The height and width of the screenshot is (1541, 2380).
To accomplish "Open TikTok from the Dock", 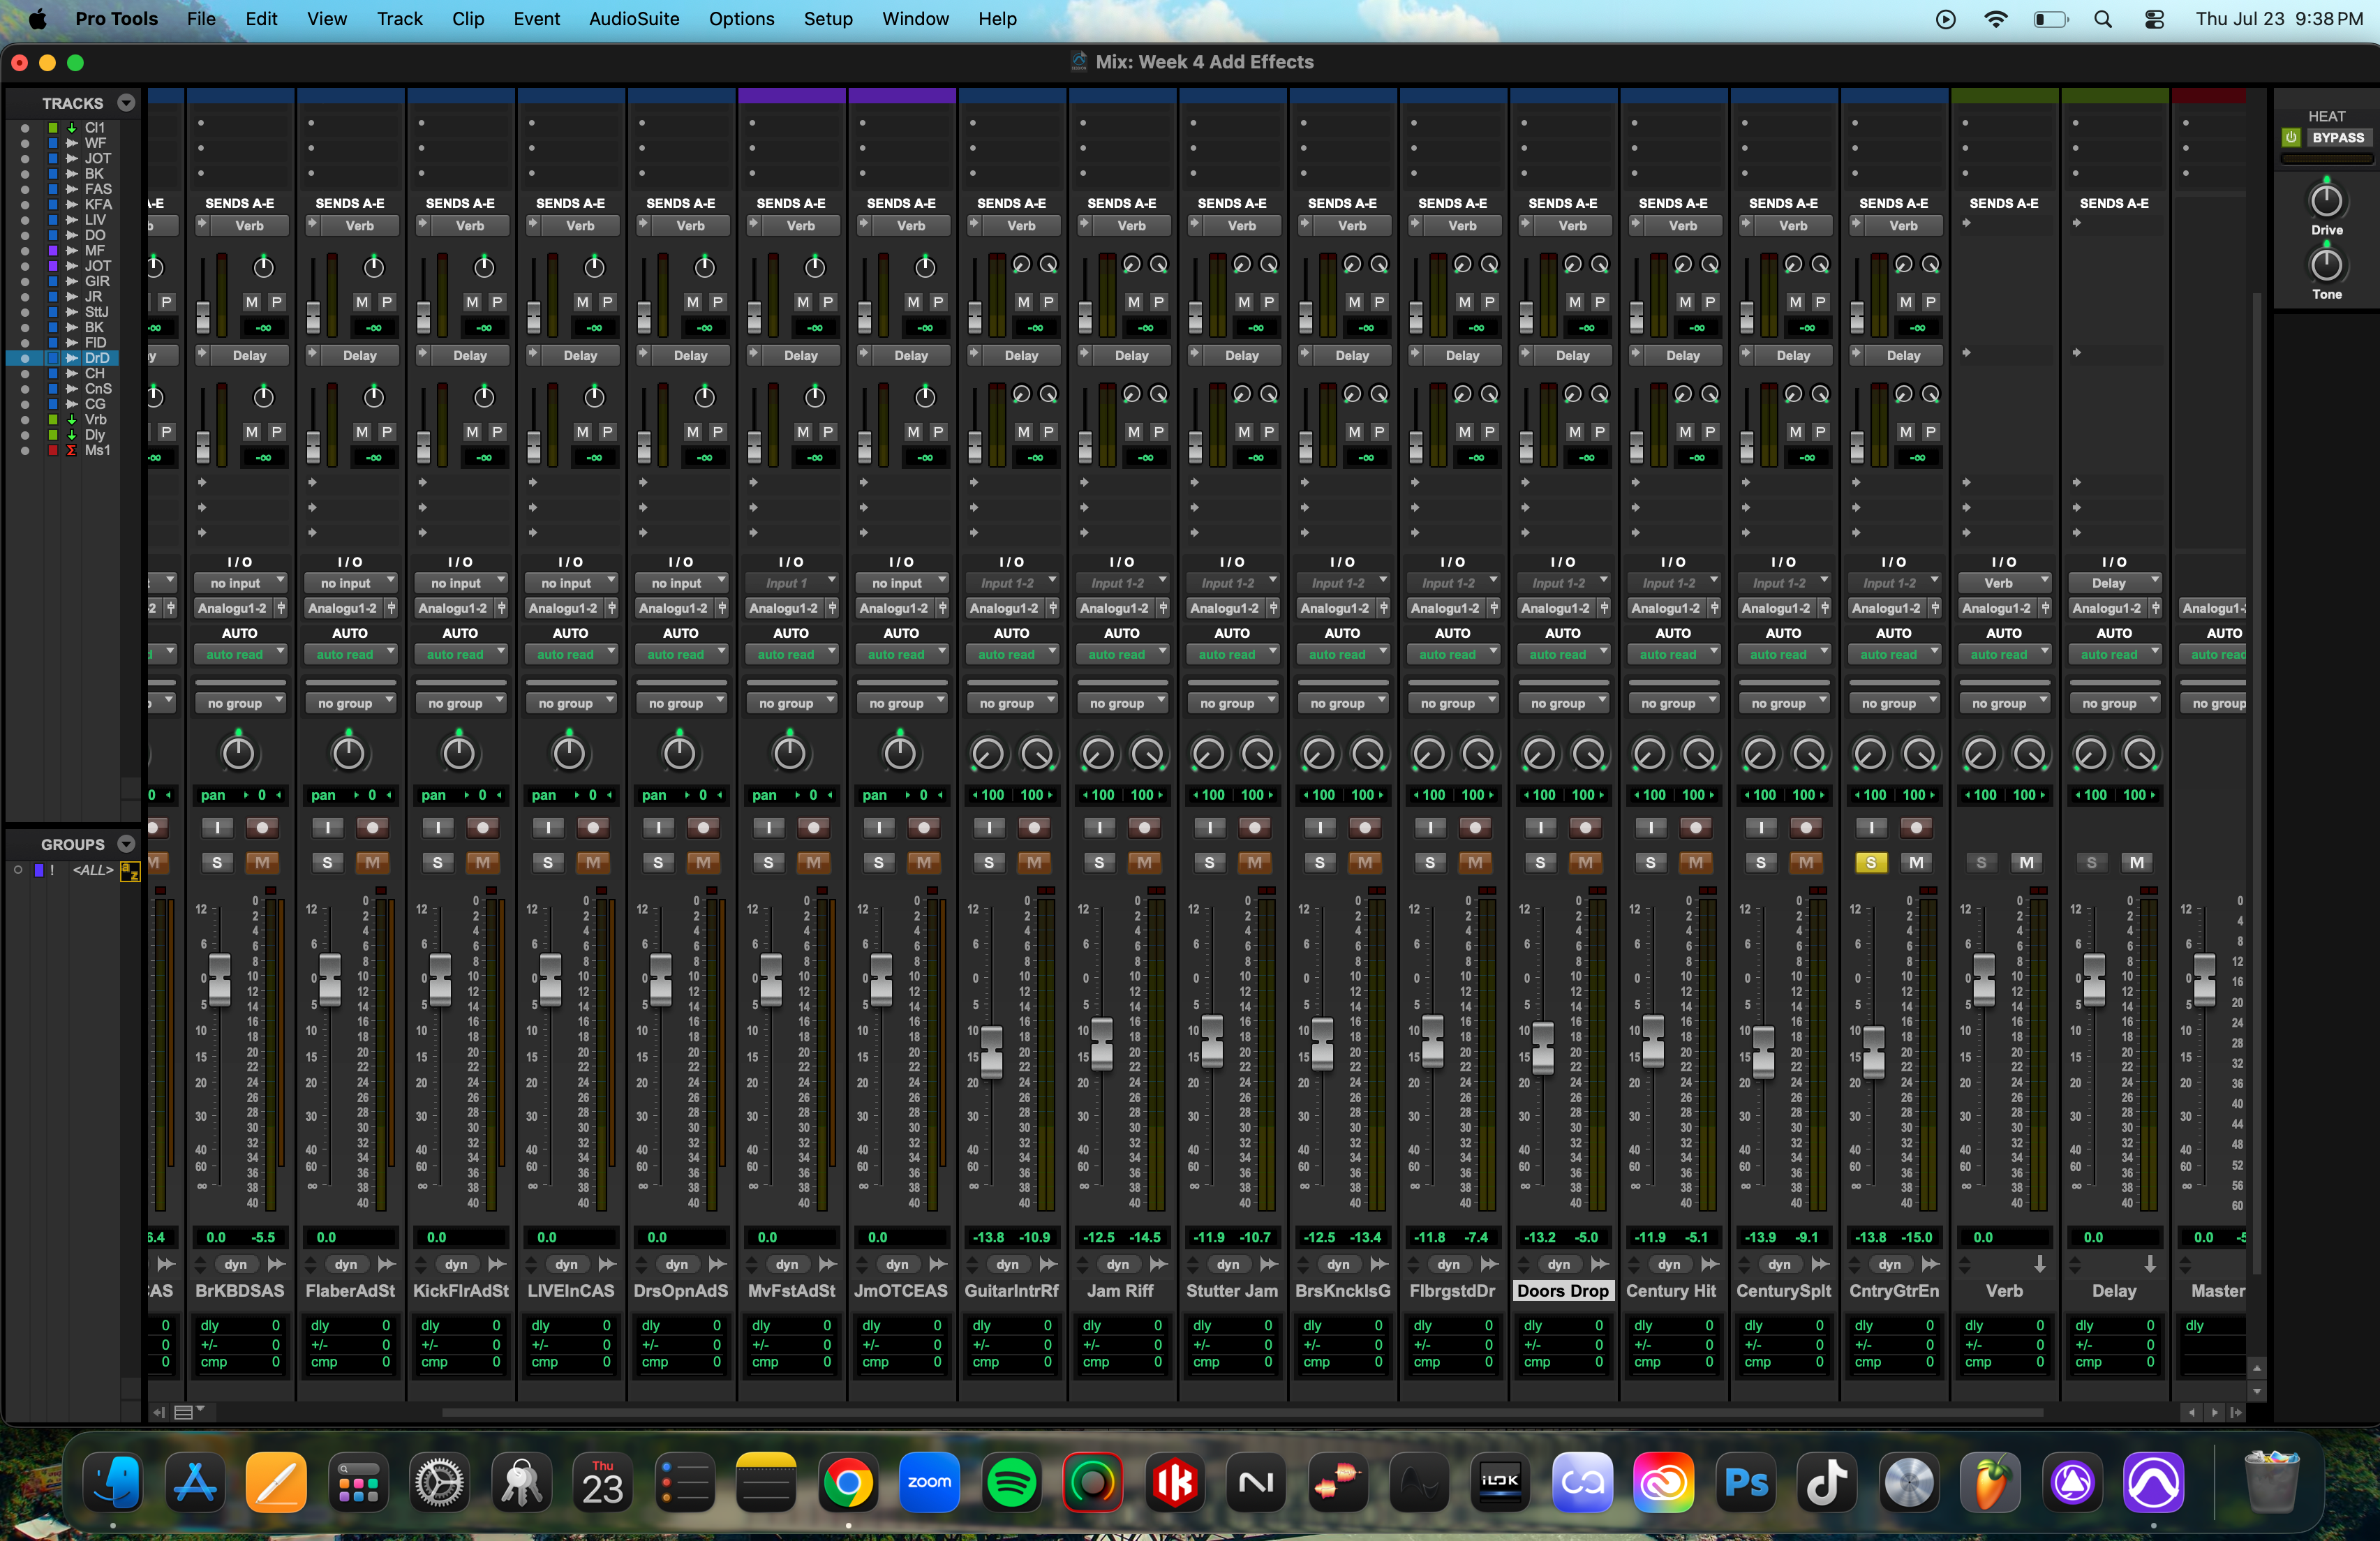I will (x=1828, y=1483).
